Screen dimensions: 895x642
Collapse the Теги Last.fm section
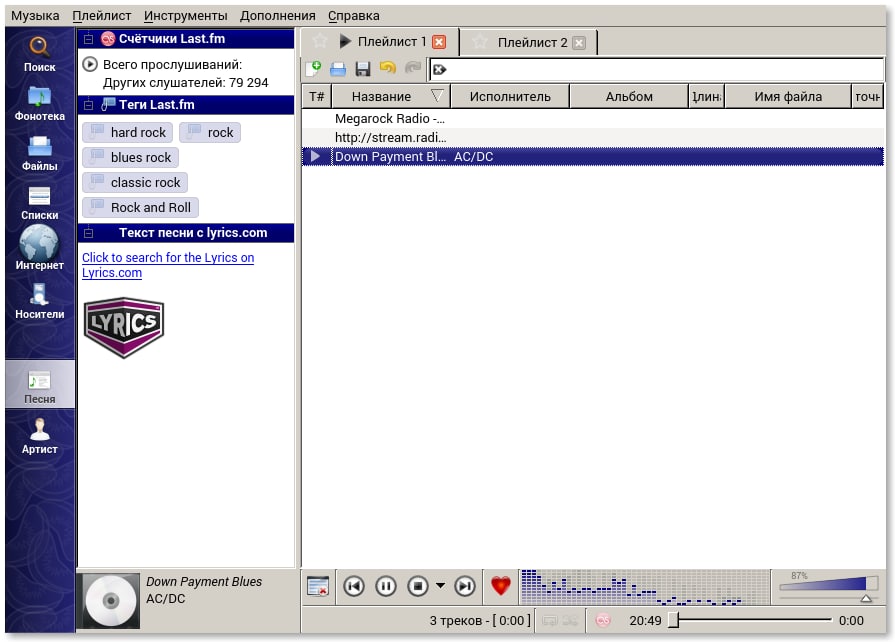tap(88, 105)
